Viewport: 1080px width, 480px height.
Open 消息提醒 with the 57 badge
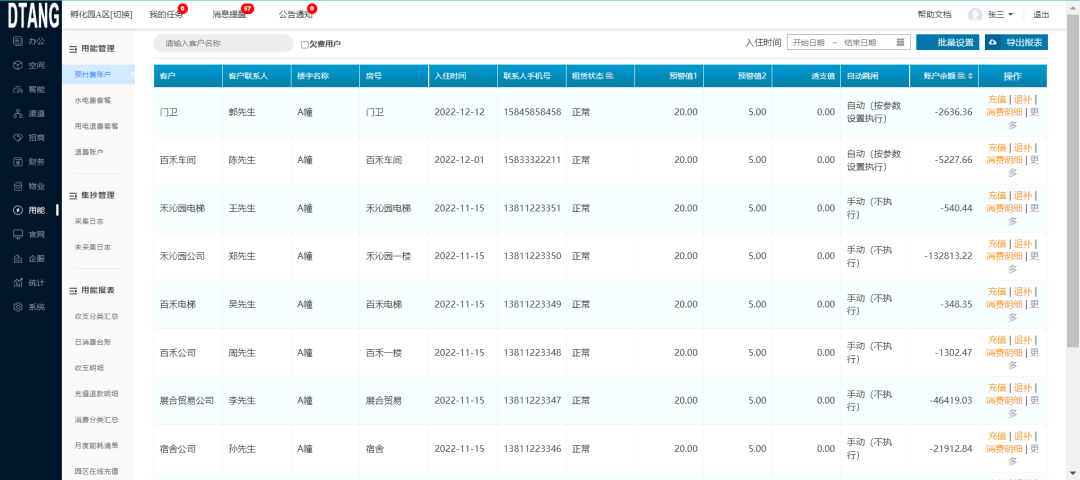tap(229, 14)
